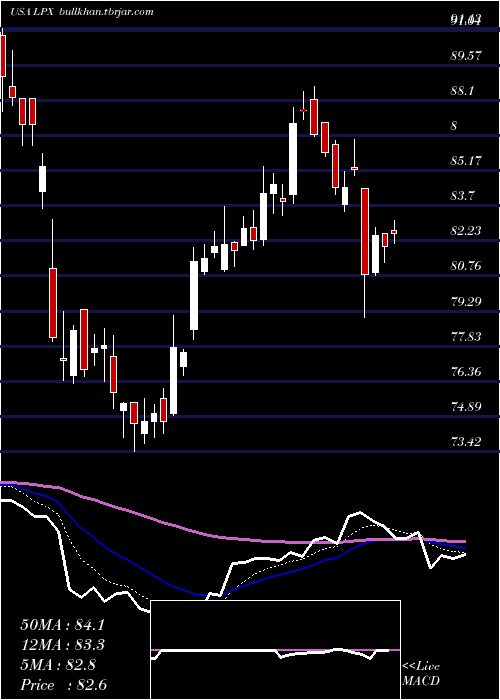500x700 pixels.
Task: Click inside the Live MACD inset panel
Action: pos(275,650)
